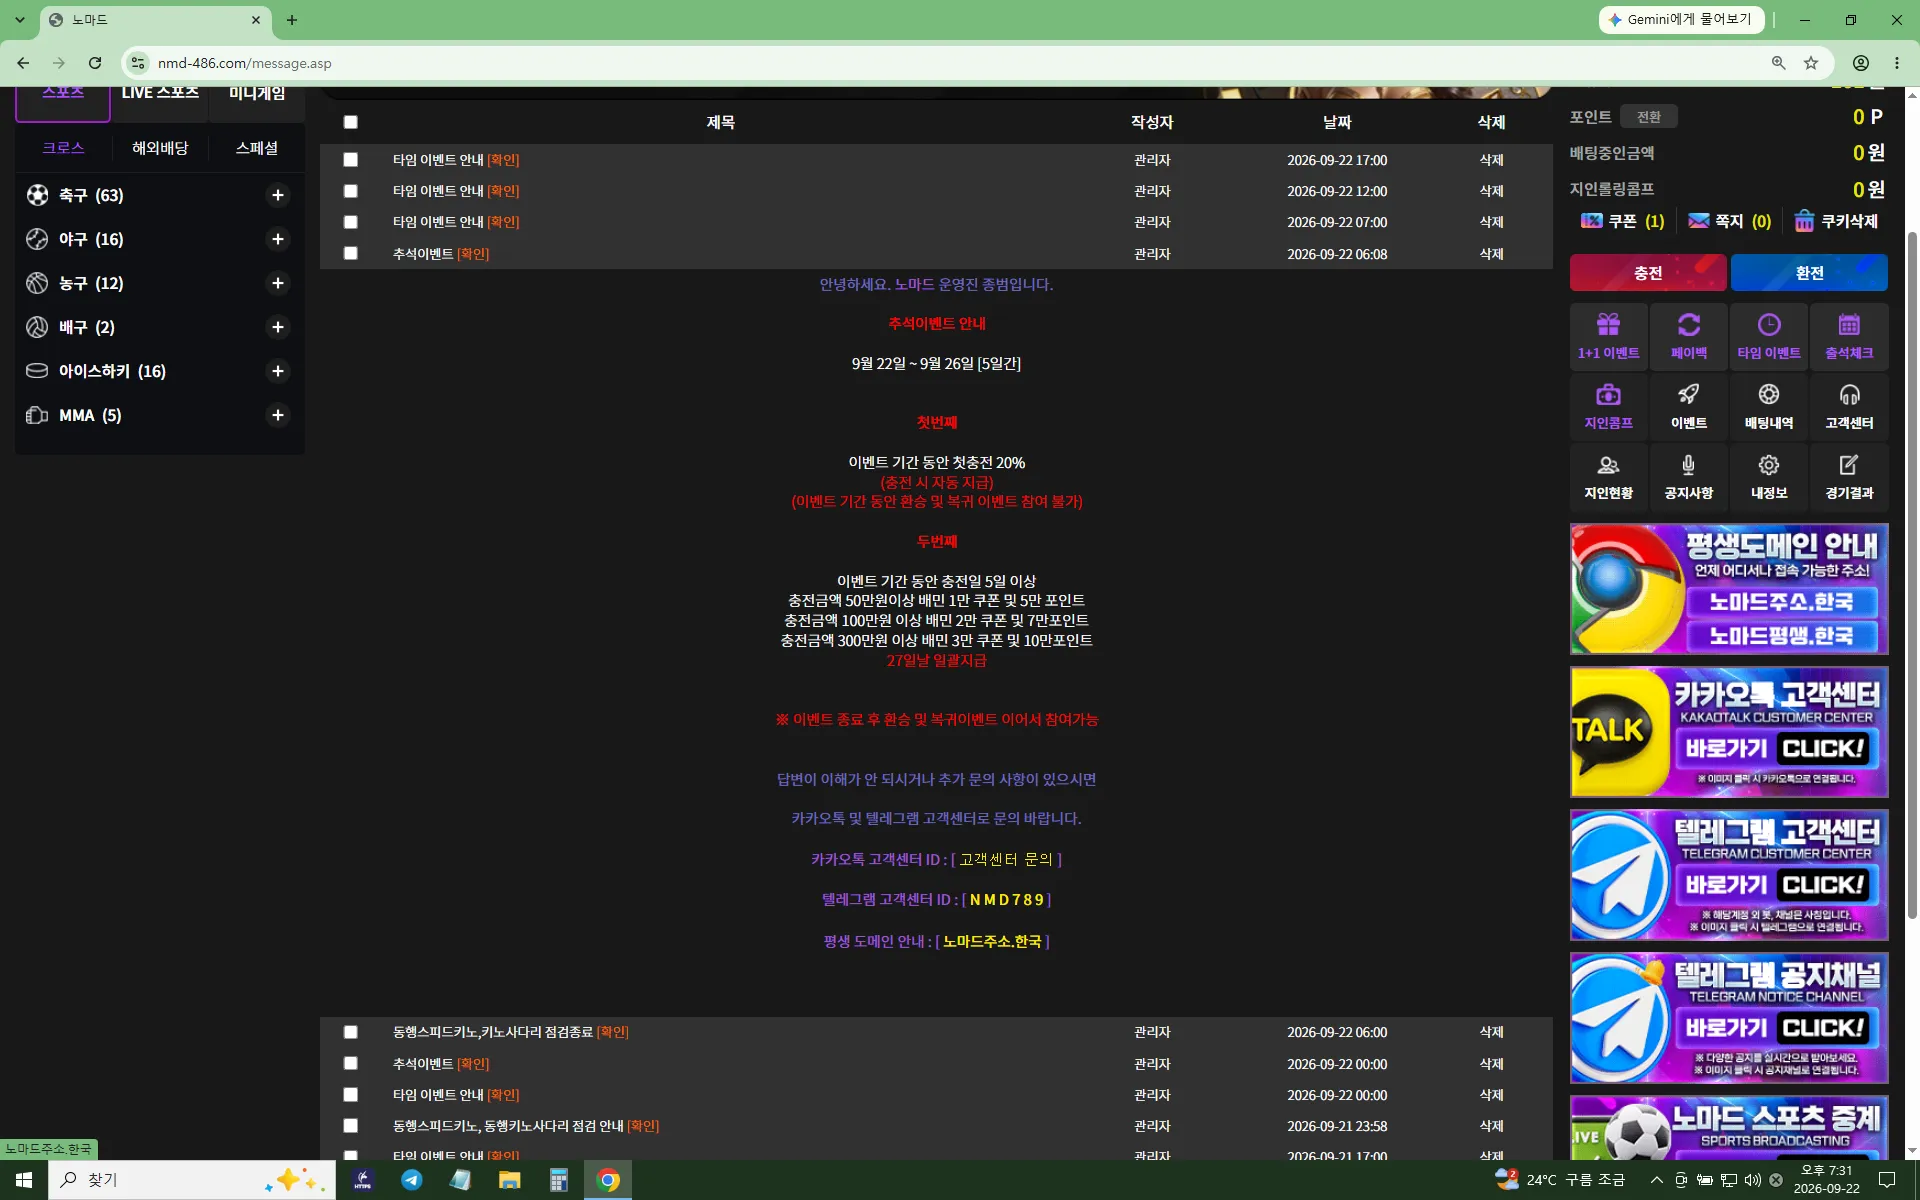
Task: Tick checkbox for 동행스피드키노 점검종료 message
Action: [350, 1032]
